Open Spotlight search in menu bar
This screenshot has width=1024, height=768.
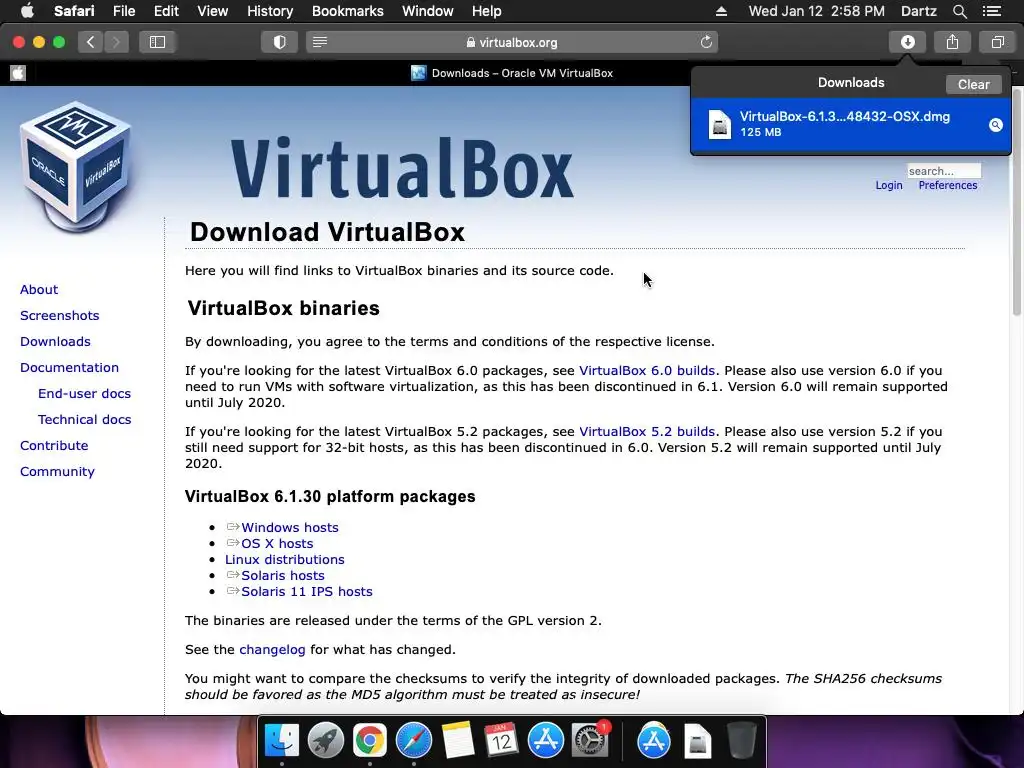[959, 11]
